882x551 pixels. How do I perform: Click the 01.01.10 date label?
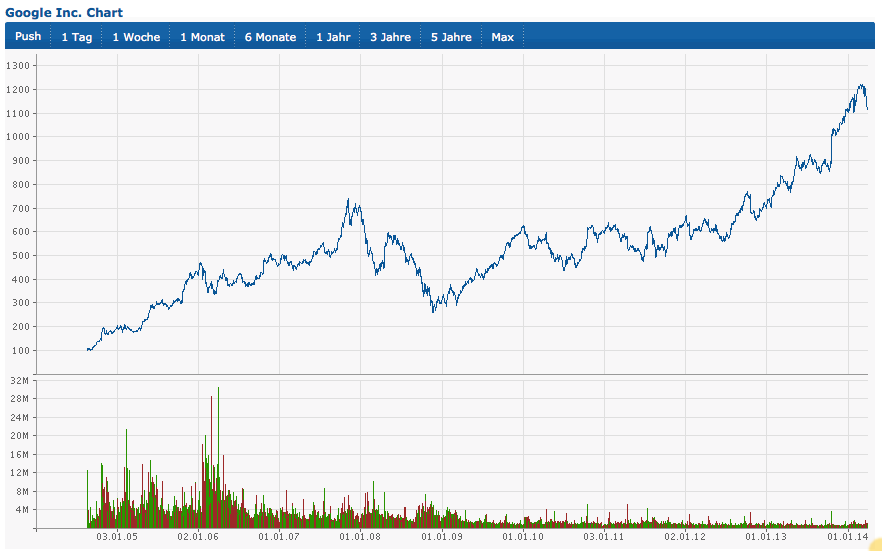pyautogui.click(x=523, y=536)
